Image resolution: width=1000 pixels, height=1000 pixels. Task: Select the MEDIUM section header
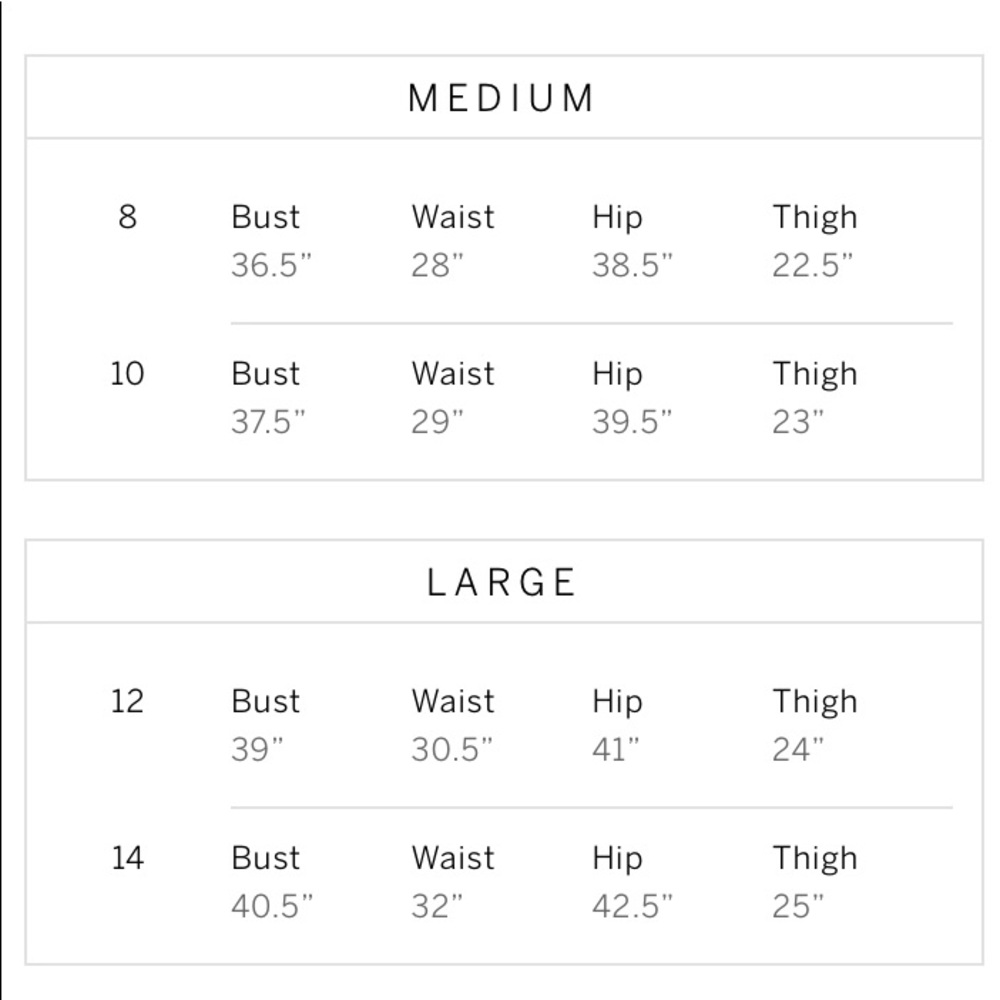click(x=501, y=98)
